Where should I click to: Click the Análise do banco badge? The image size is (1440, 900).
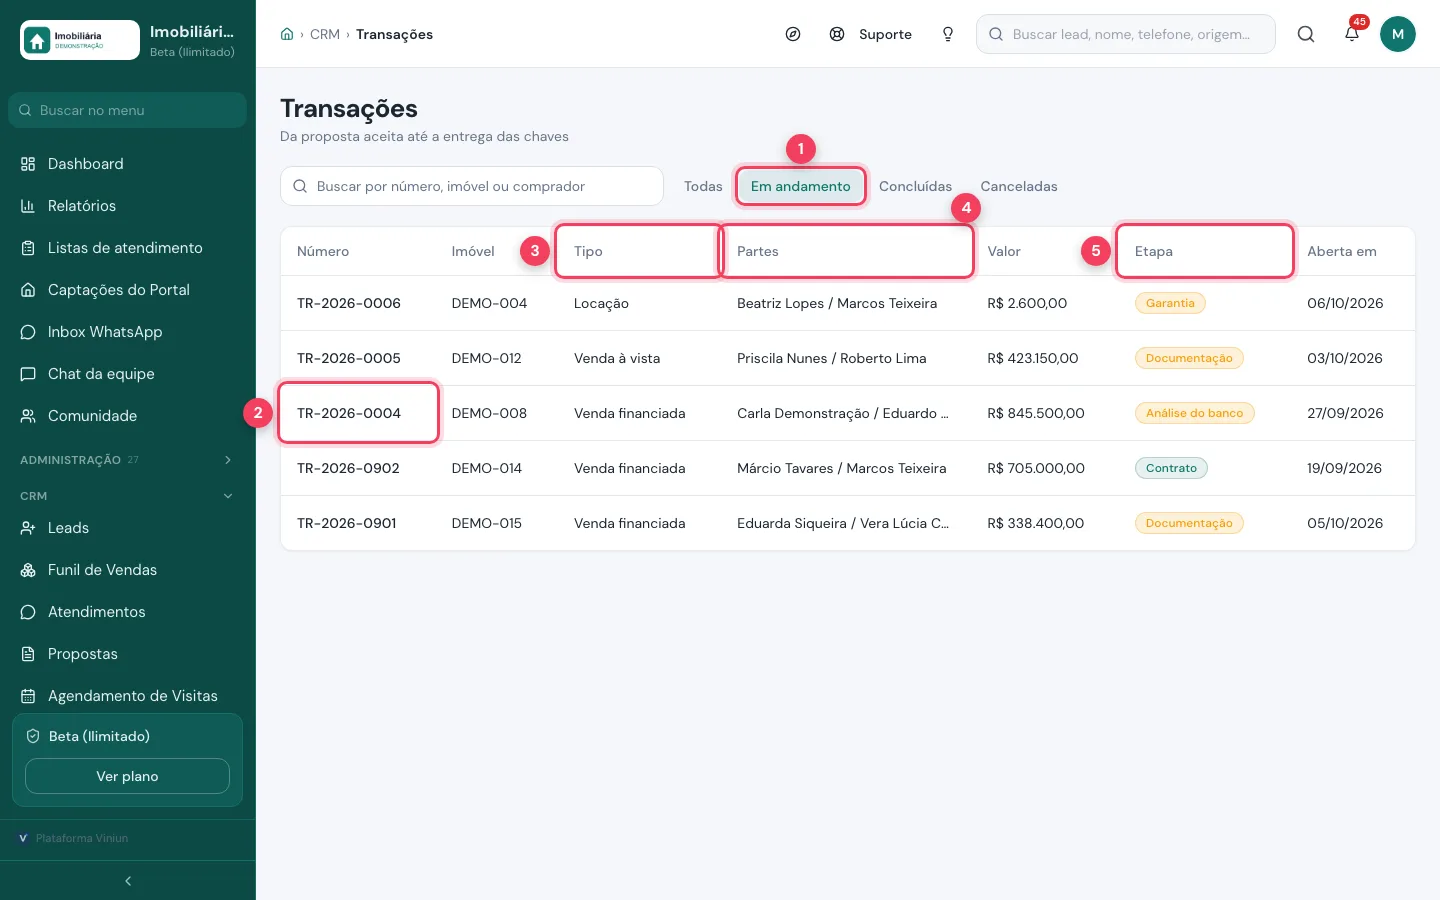(x=1194, y=413)
